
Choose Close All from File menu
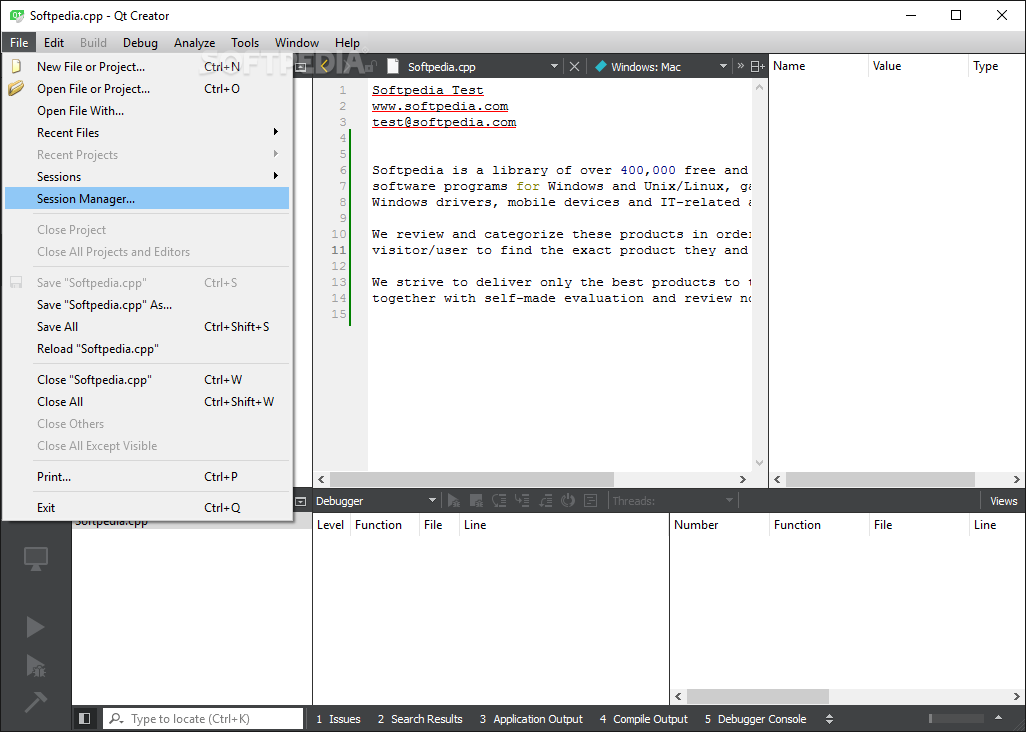(x=147, y=402)
